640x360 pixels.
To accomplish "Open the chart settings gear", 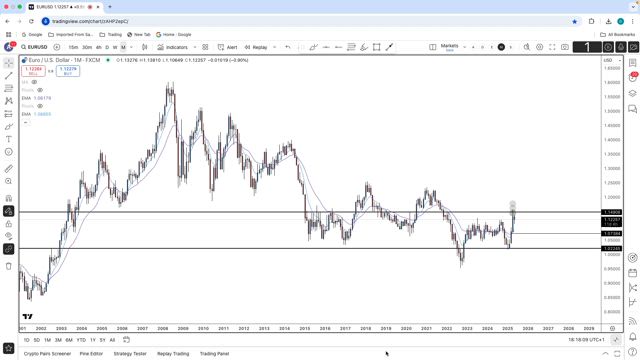I will 540,47.
